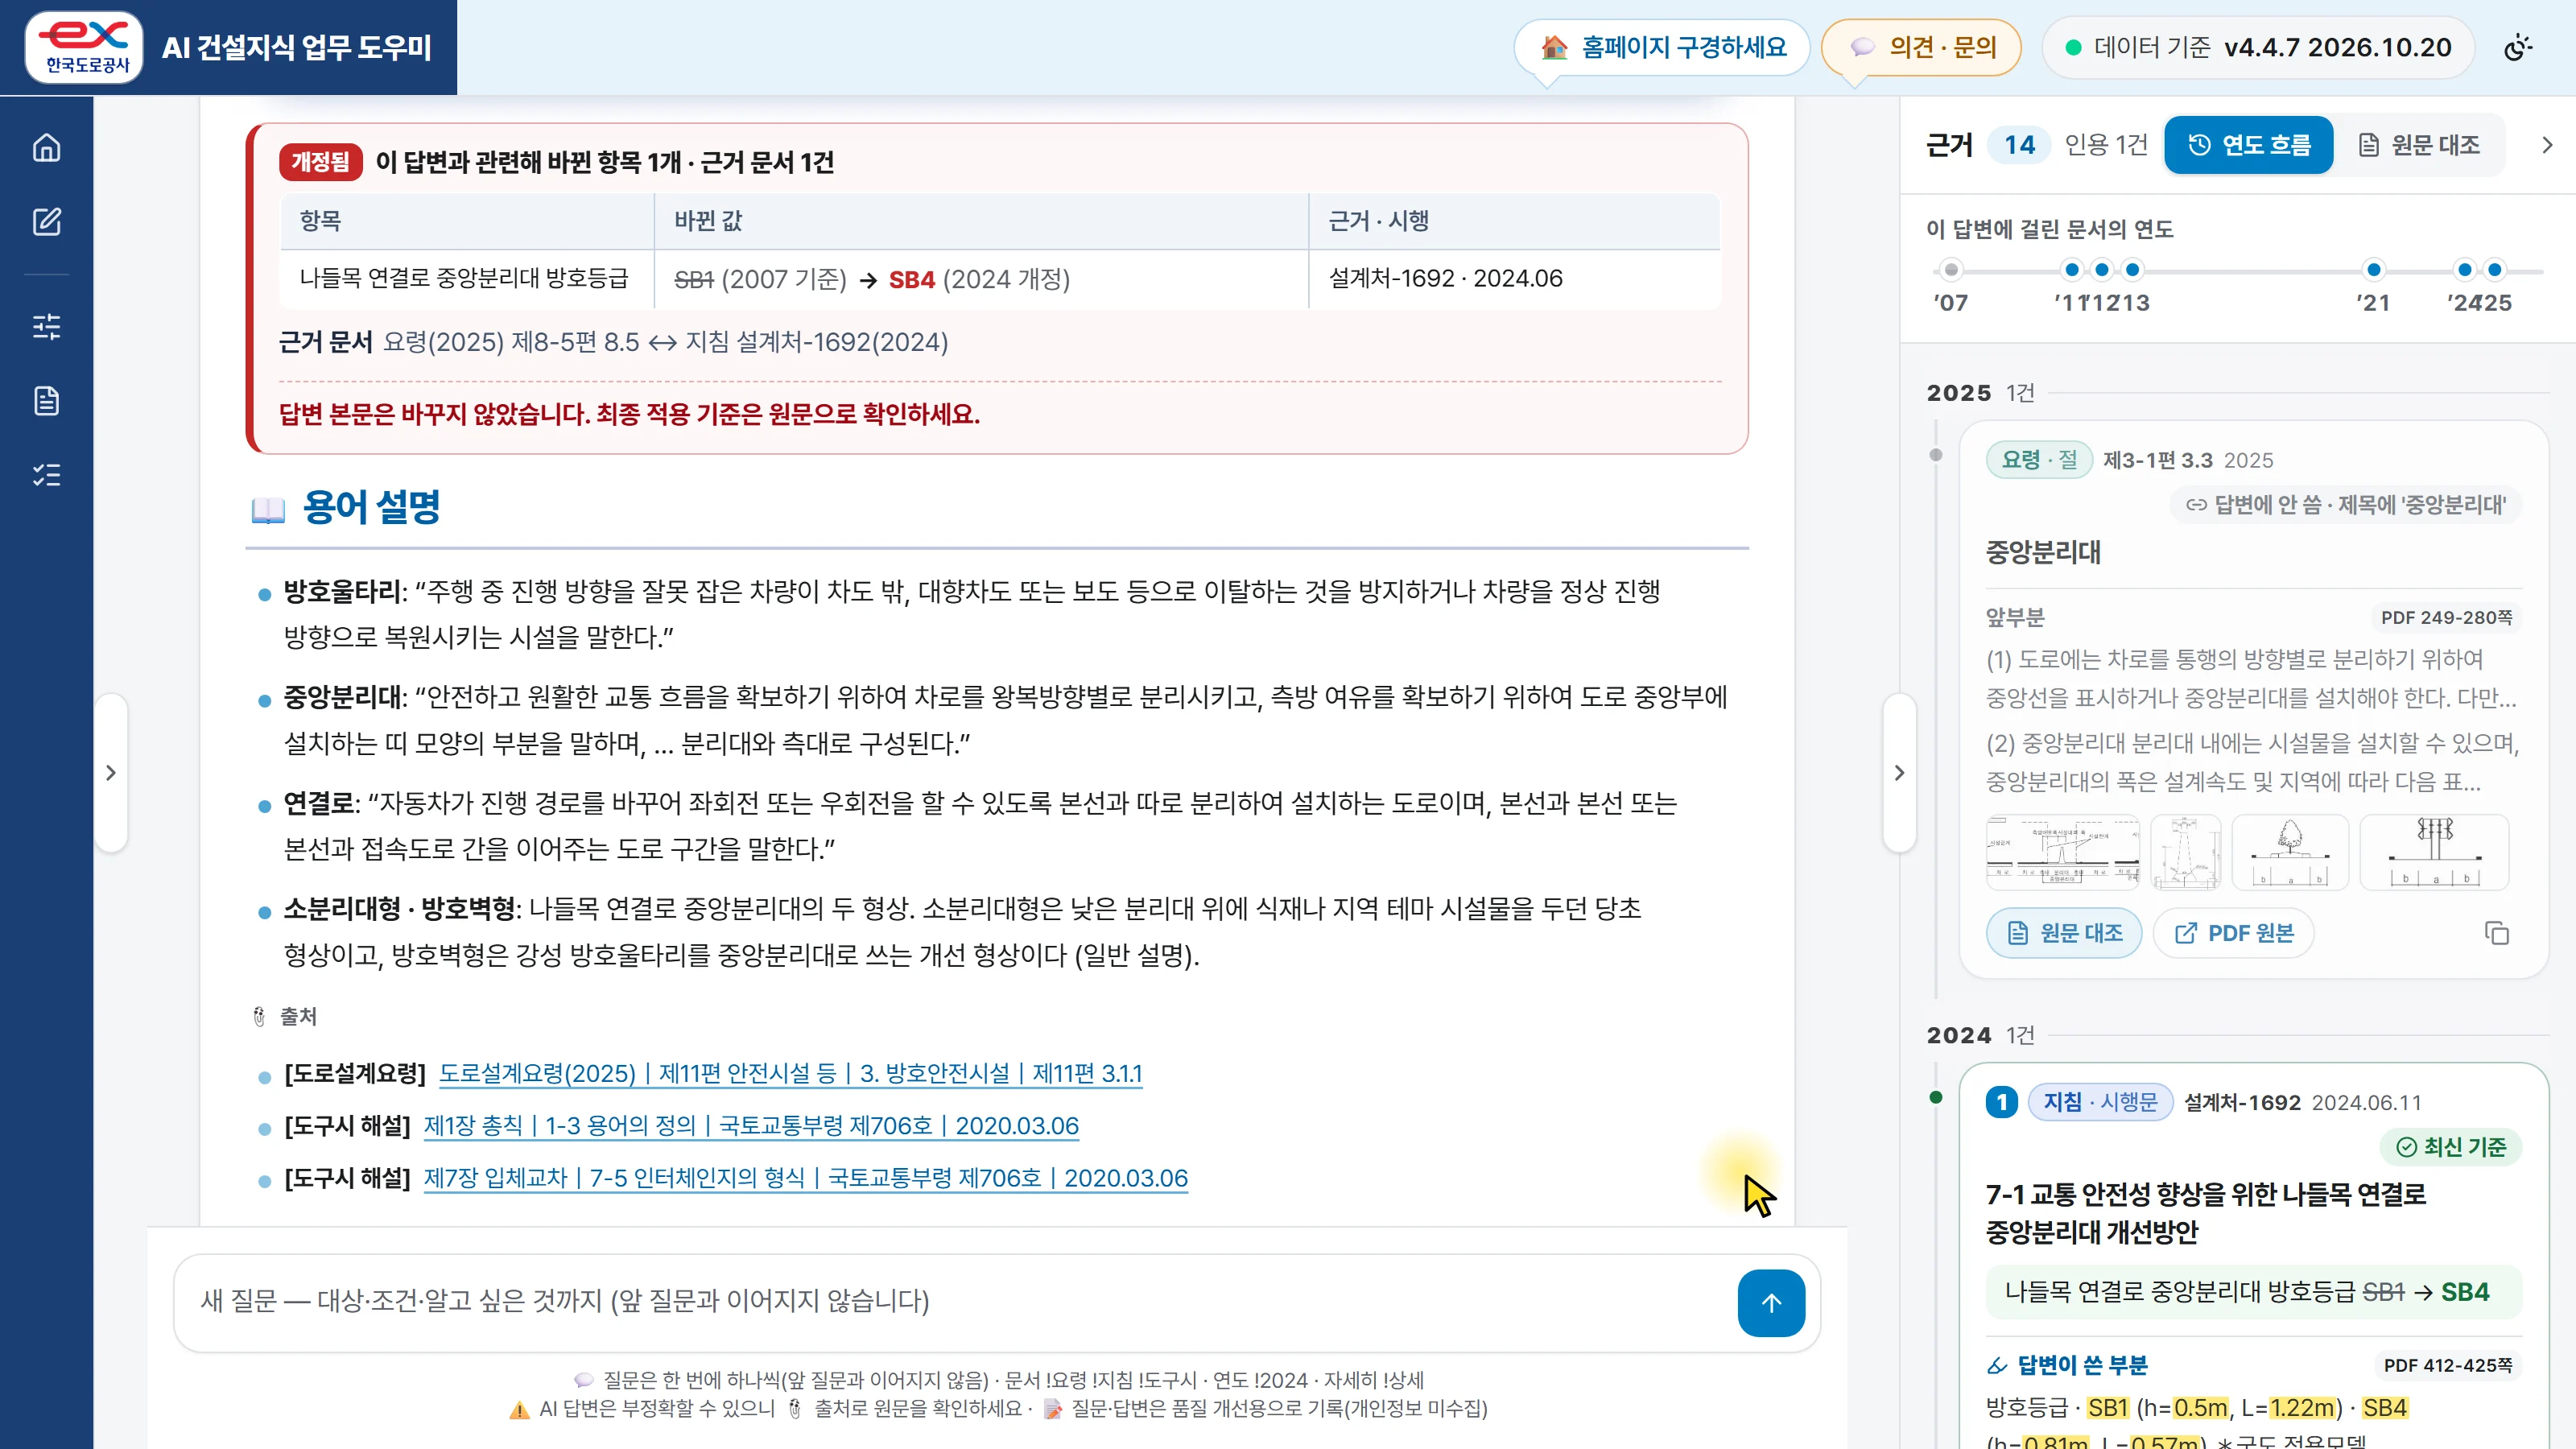
Task: Click the '24 timeline dot
Action: click(x=2465, y=269)
